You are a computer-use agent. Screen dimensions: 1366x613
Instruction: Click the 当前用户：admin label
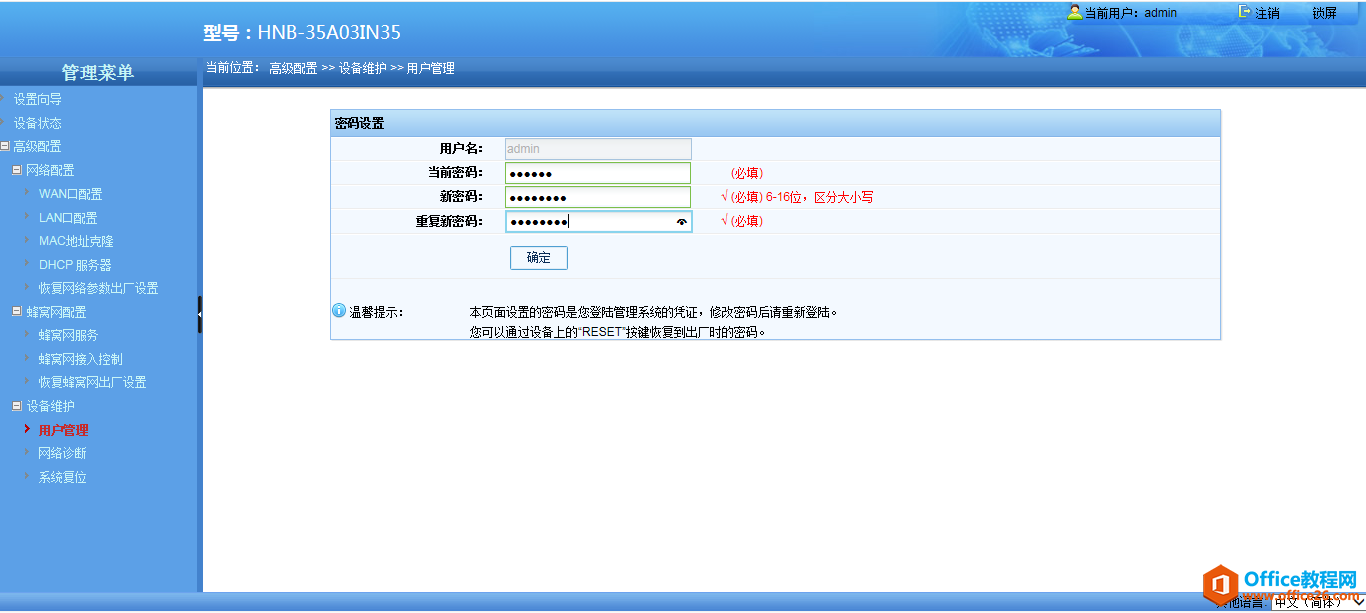(x=1130, y=13)
